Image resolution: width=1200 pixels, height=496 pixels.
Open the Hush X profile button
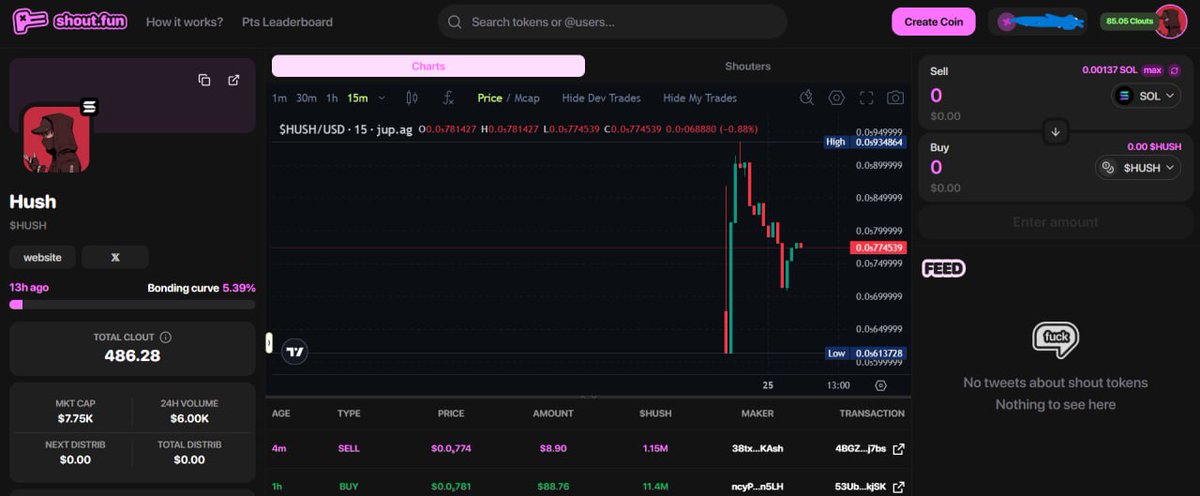click(115, 257)
